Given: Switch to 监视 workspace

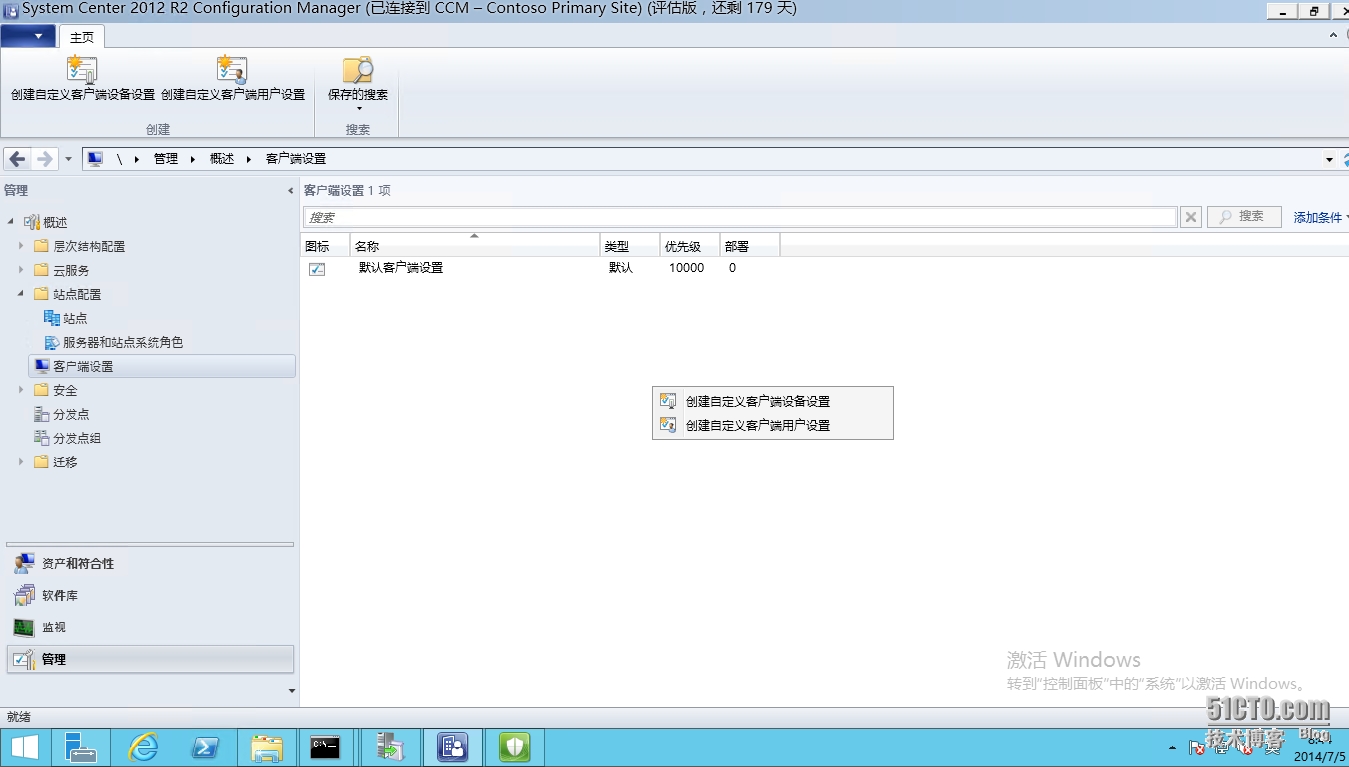Looking at the screenshot, I should [150, 627].
